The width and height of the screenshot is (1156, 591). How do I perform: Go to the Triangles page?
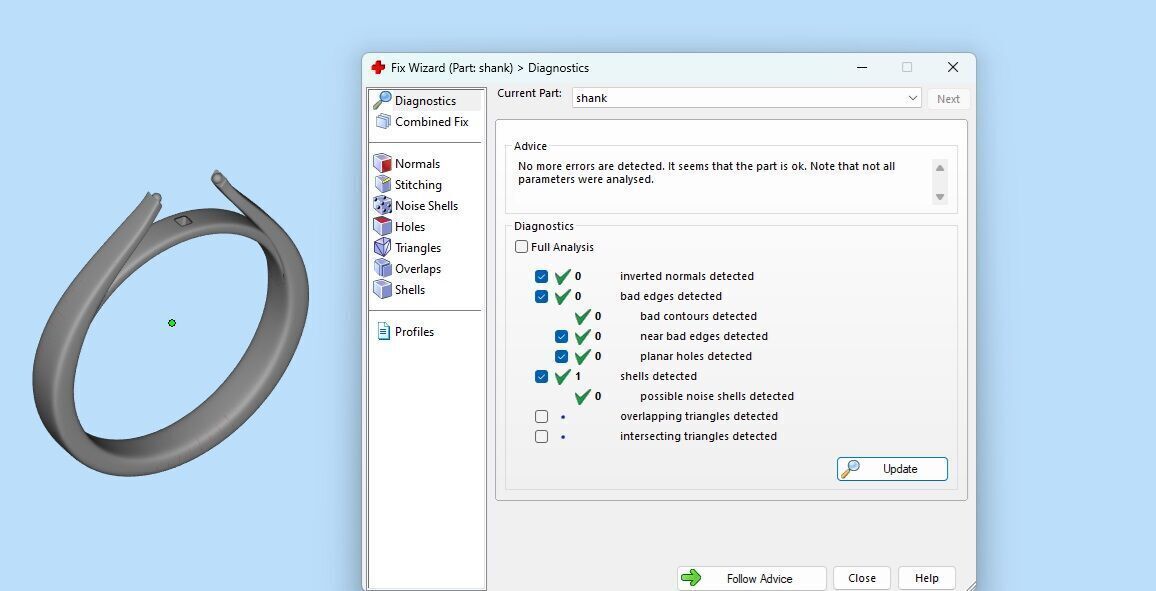point(418,248)
